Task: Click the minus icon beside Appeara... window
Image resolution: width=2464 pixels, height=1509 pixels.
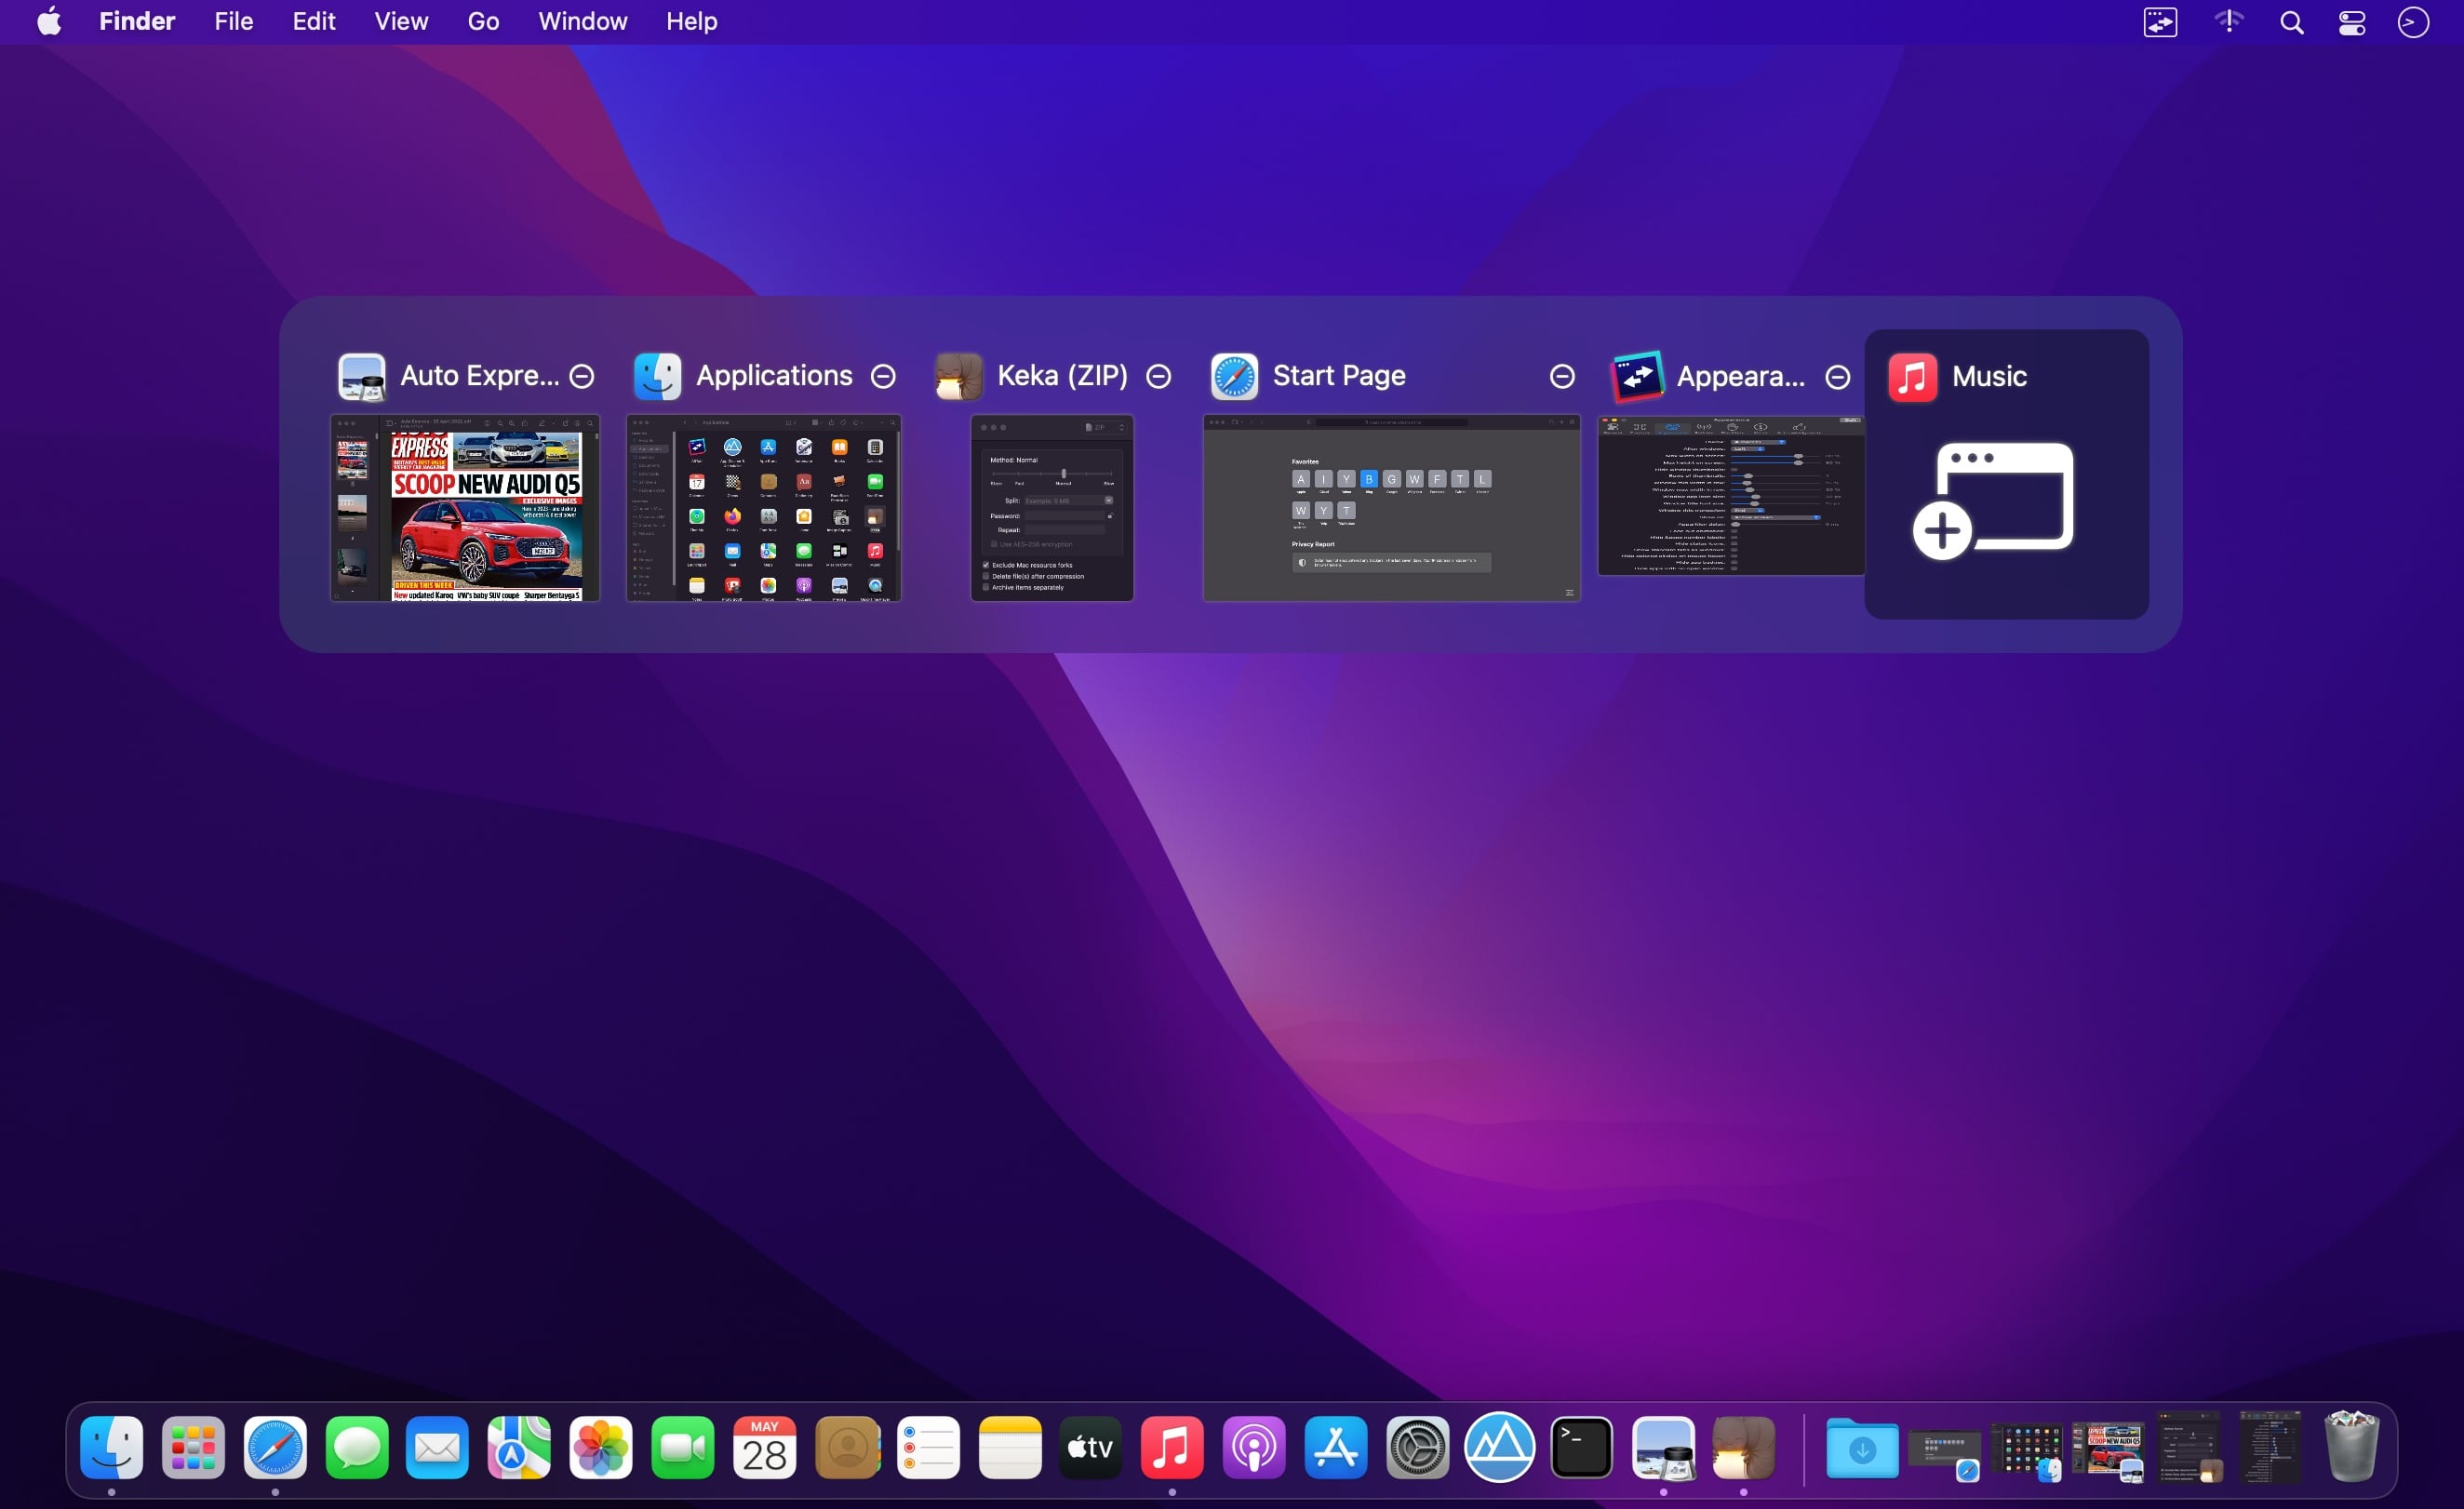Action: pos(1837,377)
